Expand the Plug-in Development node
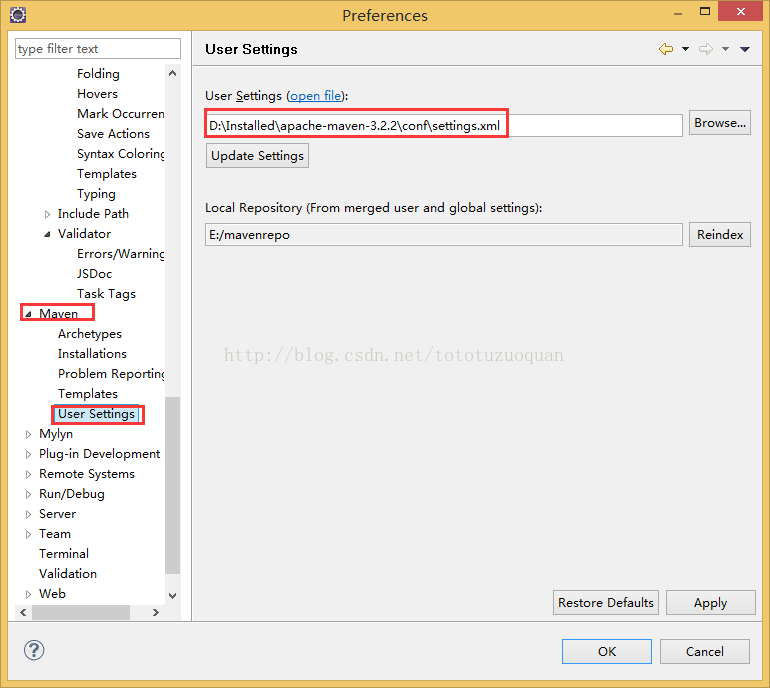Image resolution: width=770 pixels, height=688 pixels. point(28,454)
